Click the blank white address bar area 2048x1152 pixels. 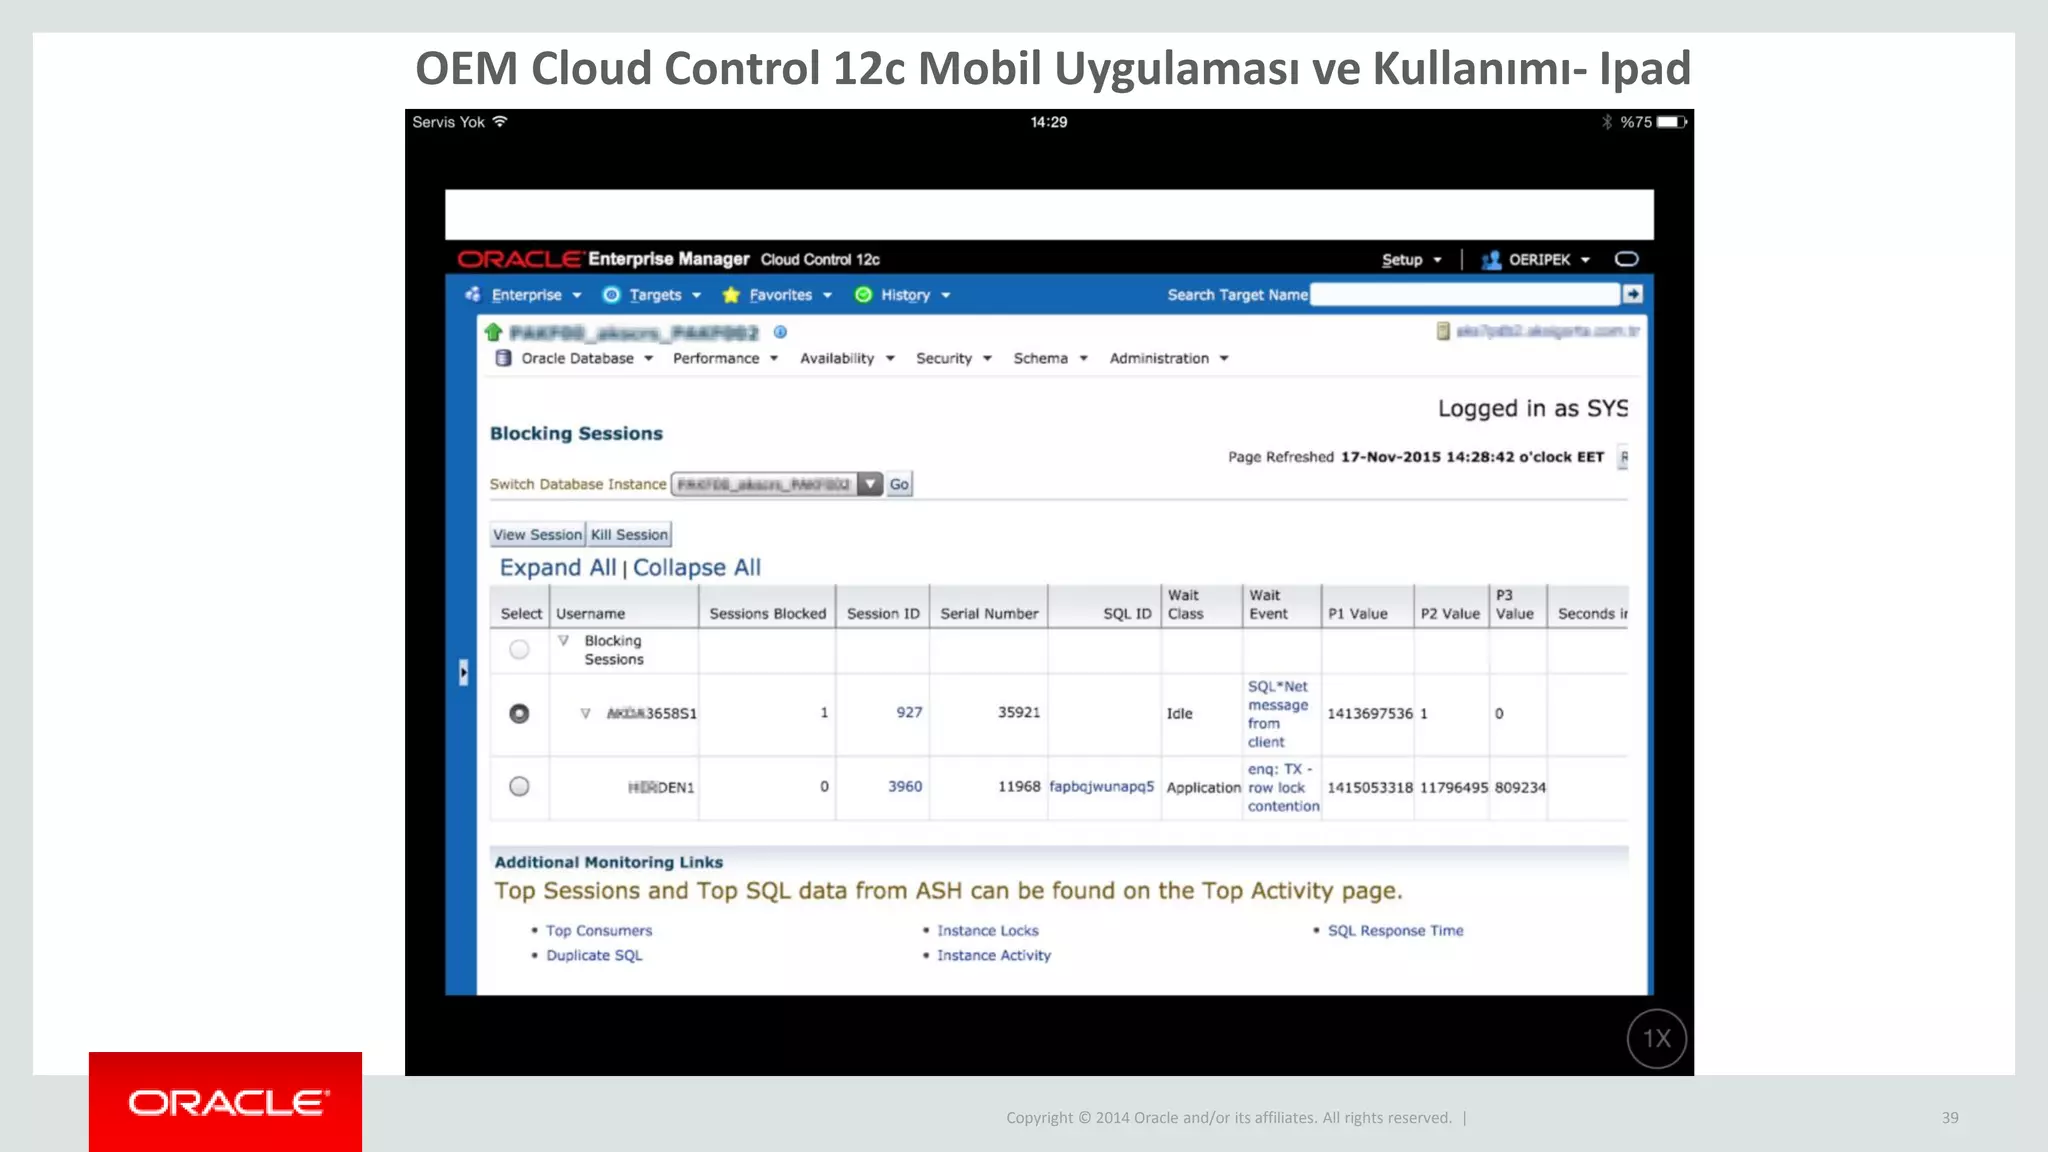[x=1049, y=215]
